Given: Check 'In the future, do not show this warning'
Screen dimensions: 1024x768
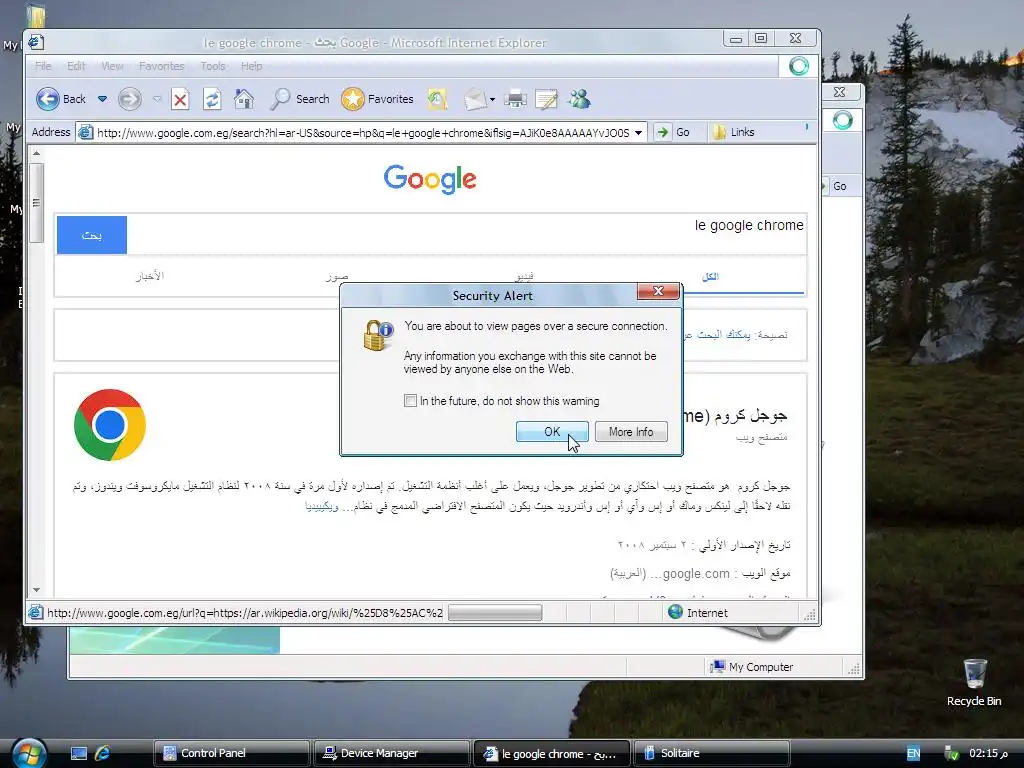Looking at the screenshot, I should [x=410, y=401].
